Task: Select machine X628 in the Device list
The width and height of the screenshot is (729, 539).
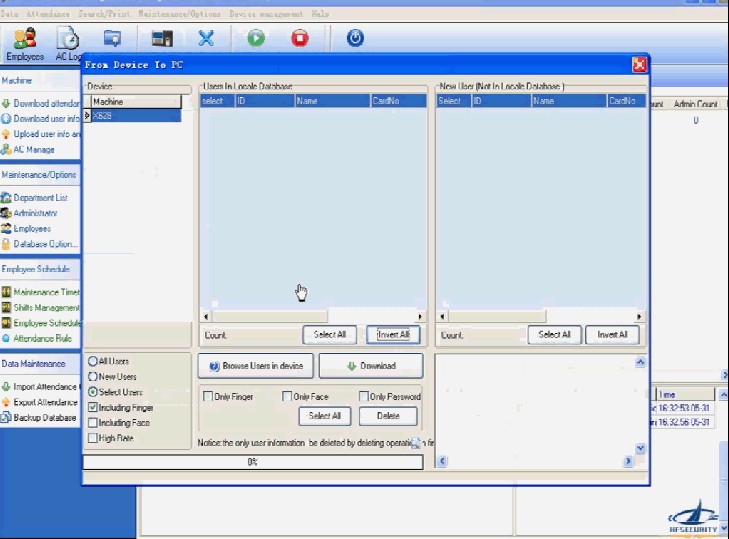Action: 136,116
